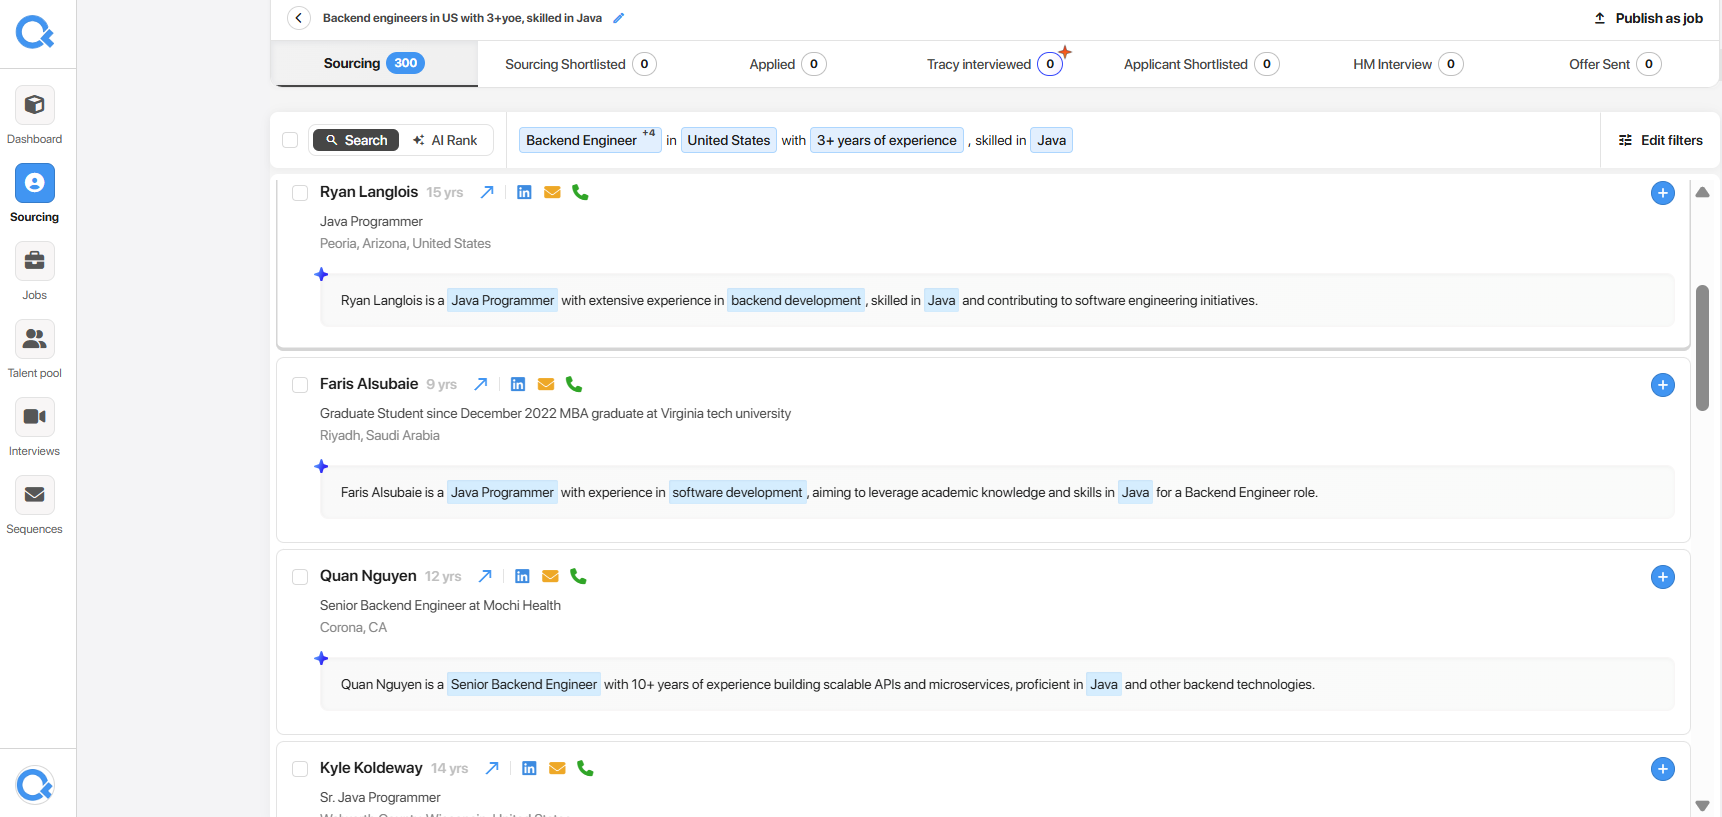Select Quan Nguyen checkbox
Viewport: 1722px width, 817px height.
pos(300,577)
